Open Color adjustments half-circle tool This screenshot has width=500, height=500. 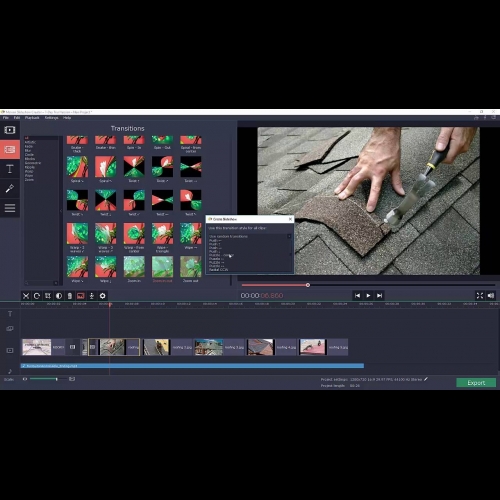pyautogui.click(x=59, y=296)
